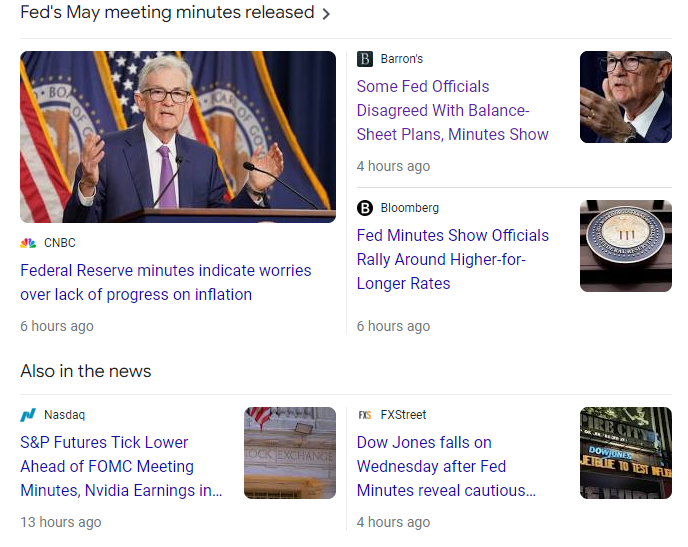Open the Bloomberg Federal Reserve seal thumbnail
Viewport: 688px width, 547px height.
click(626, 246)
